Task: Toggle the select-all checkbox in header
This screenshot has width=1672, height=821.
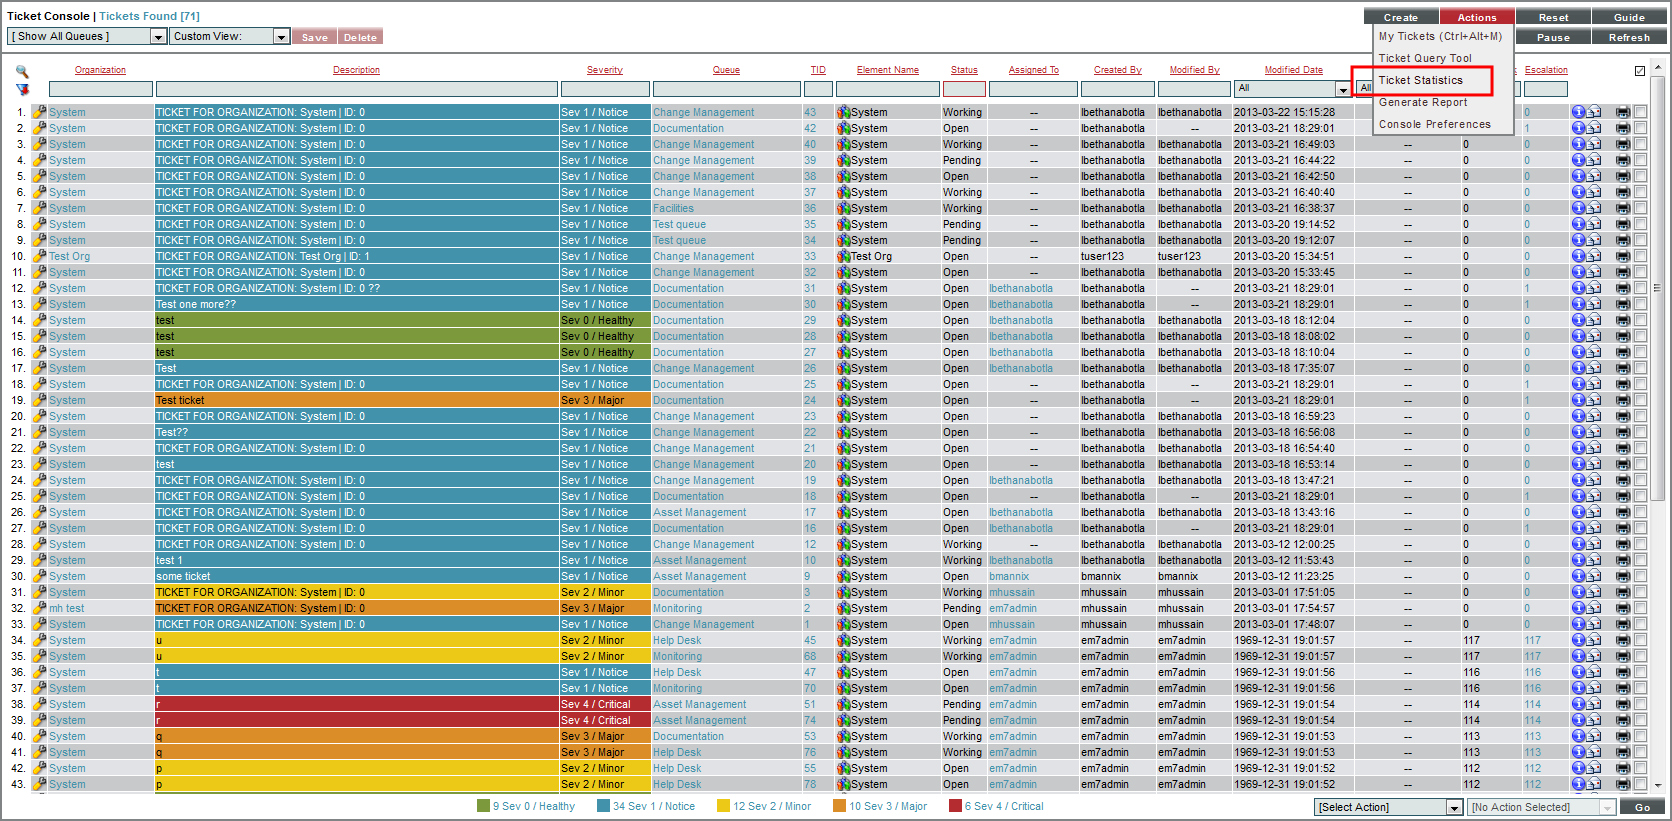Action: [1640, 71]
